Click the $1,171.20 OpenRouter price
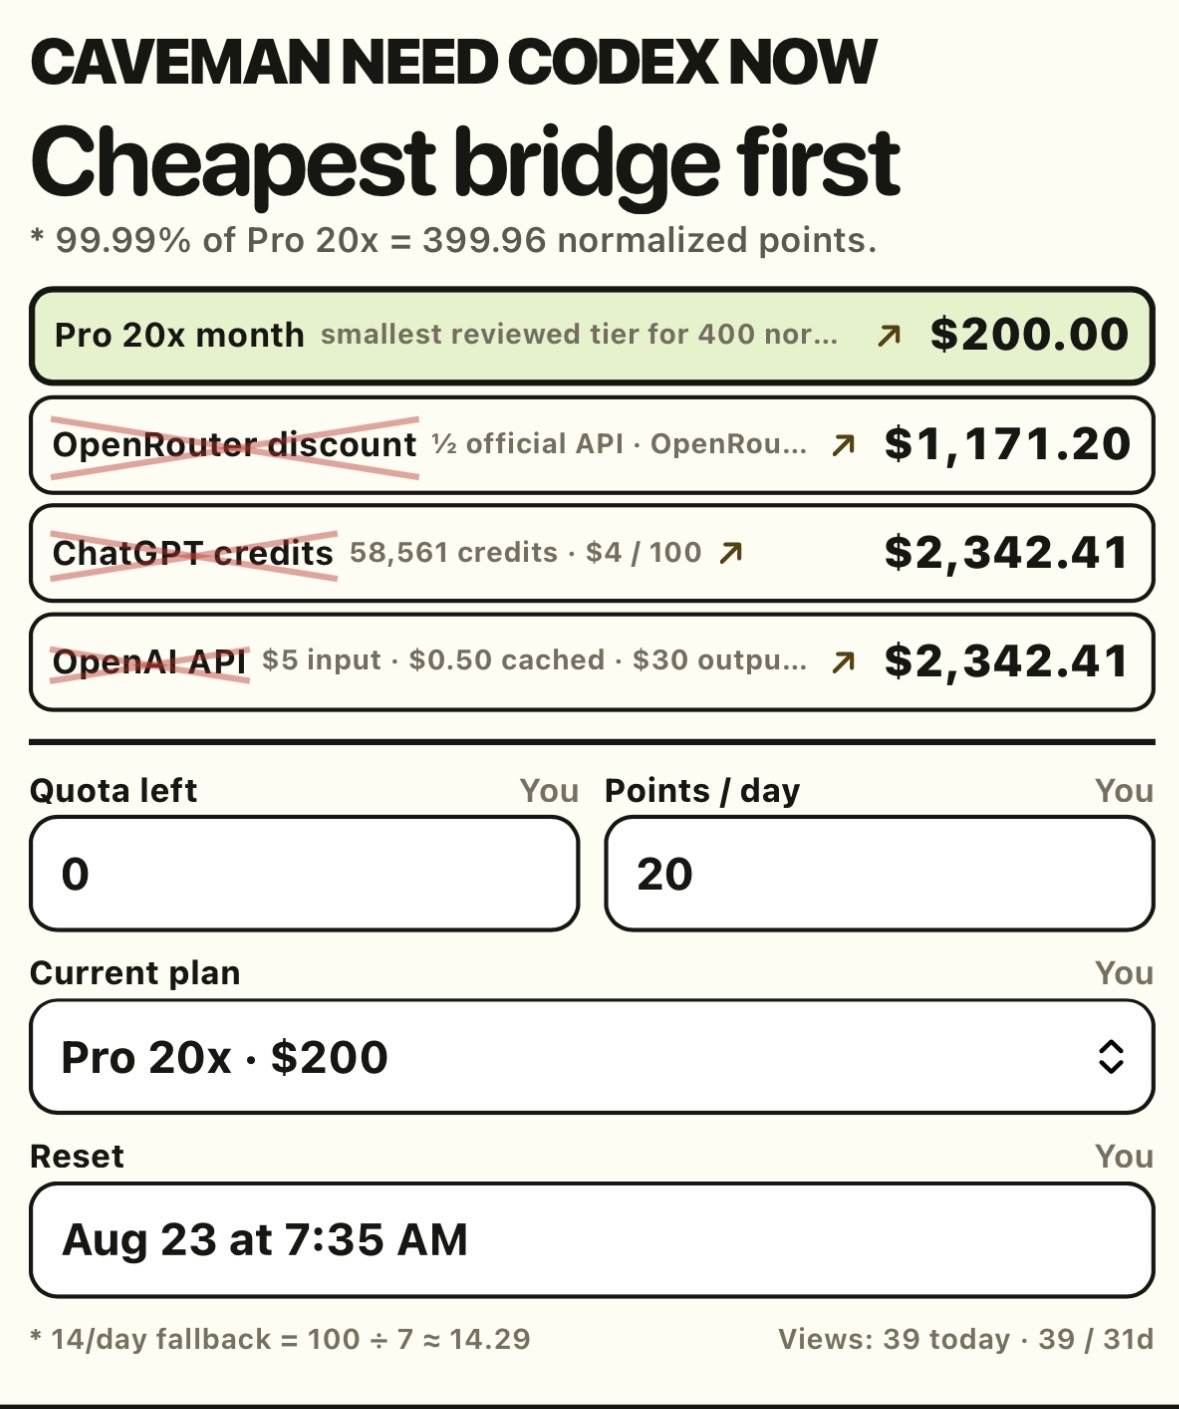 [x=1008, y=444]
